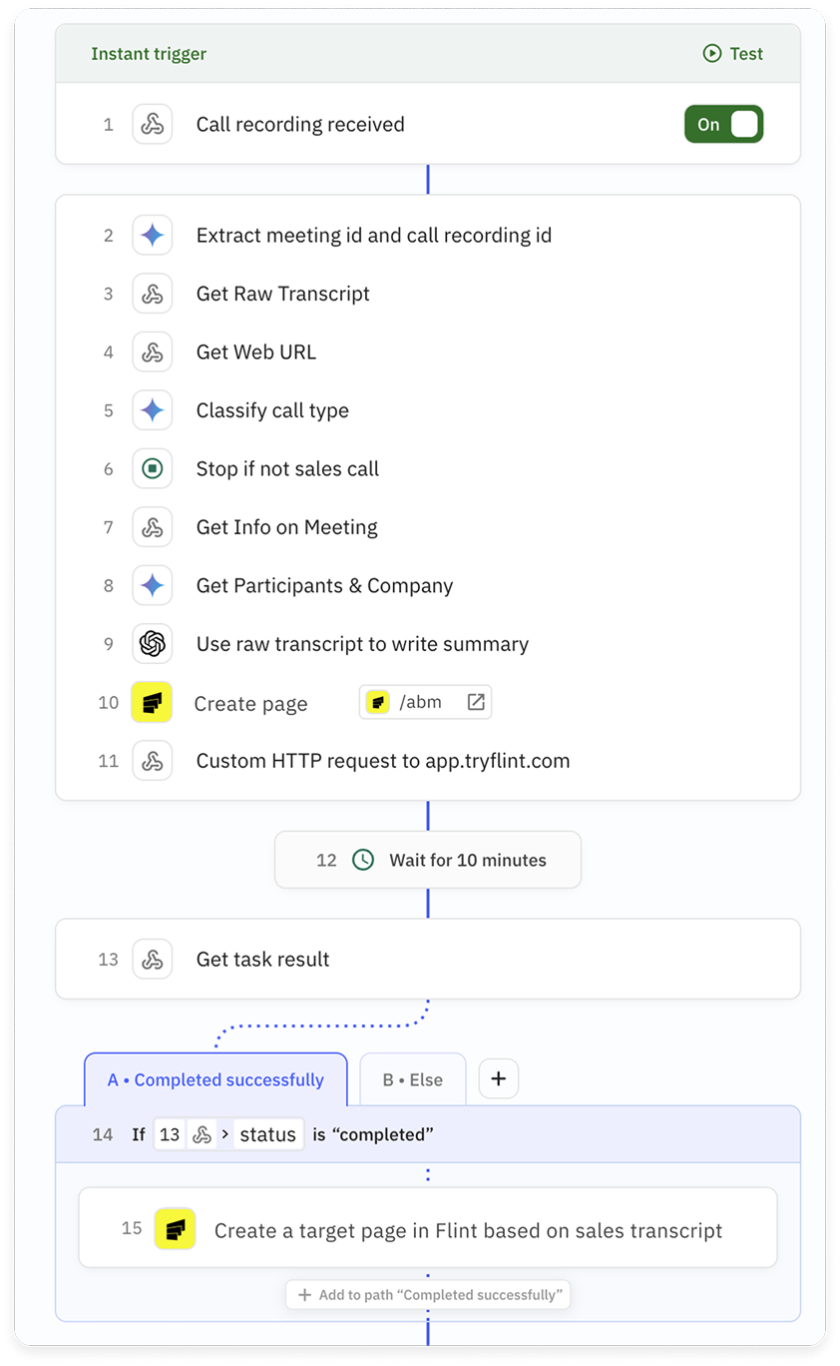Viewport: 840px width, 1366px height.
Task: Click the play icon next to Test
Action: point(712,54)
